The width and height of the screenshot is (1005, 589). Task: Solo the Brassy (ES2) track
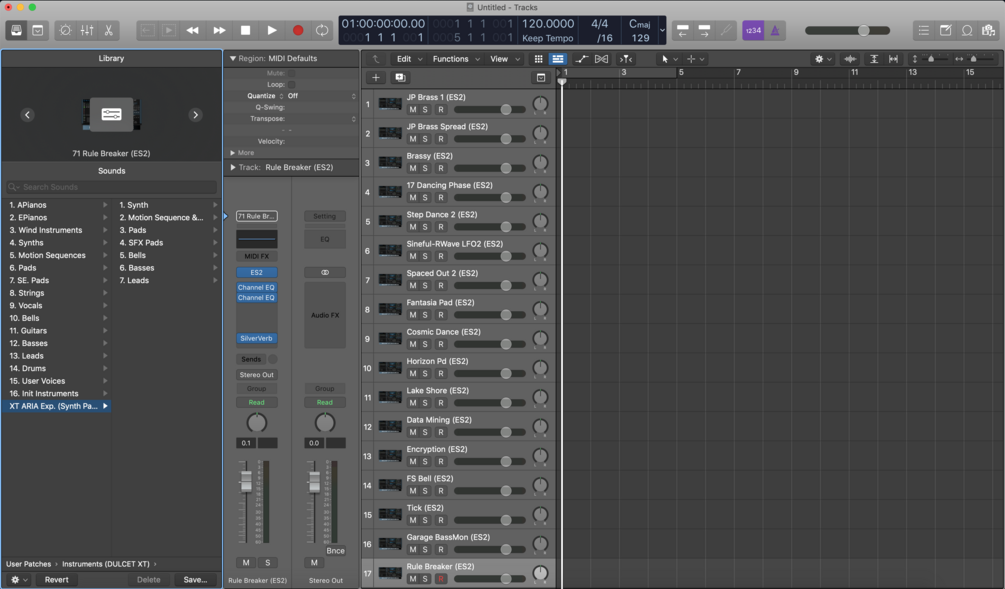[425, 169]
